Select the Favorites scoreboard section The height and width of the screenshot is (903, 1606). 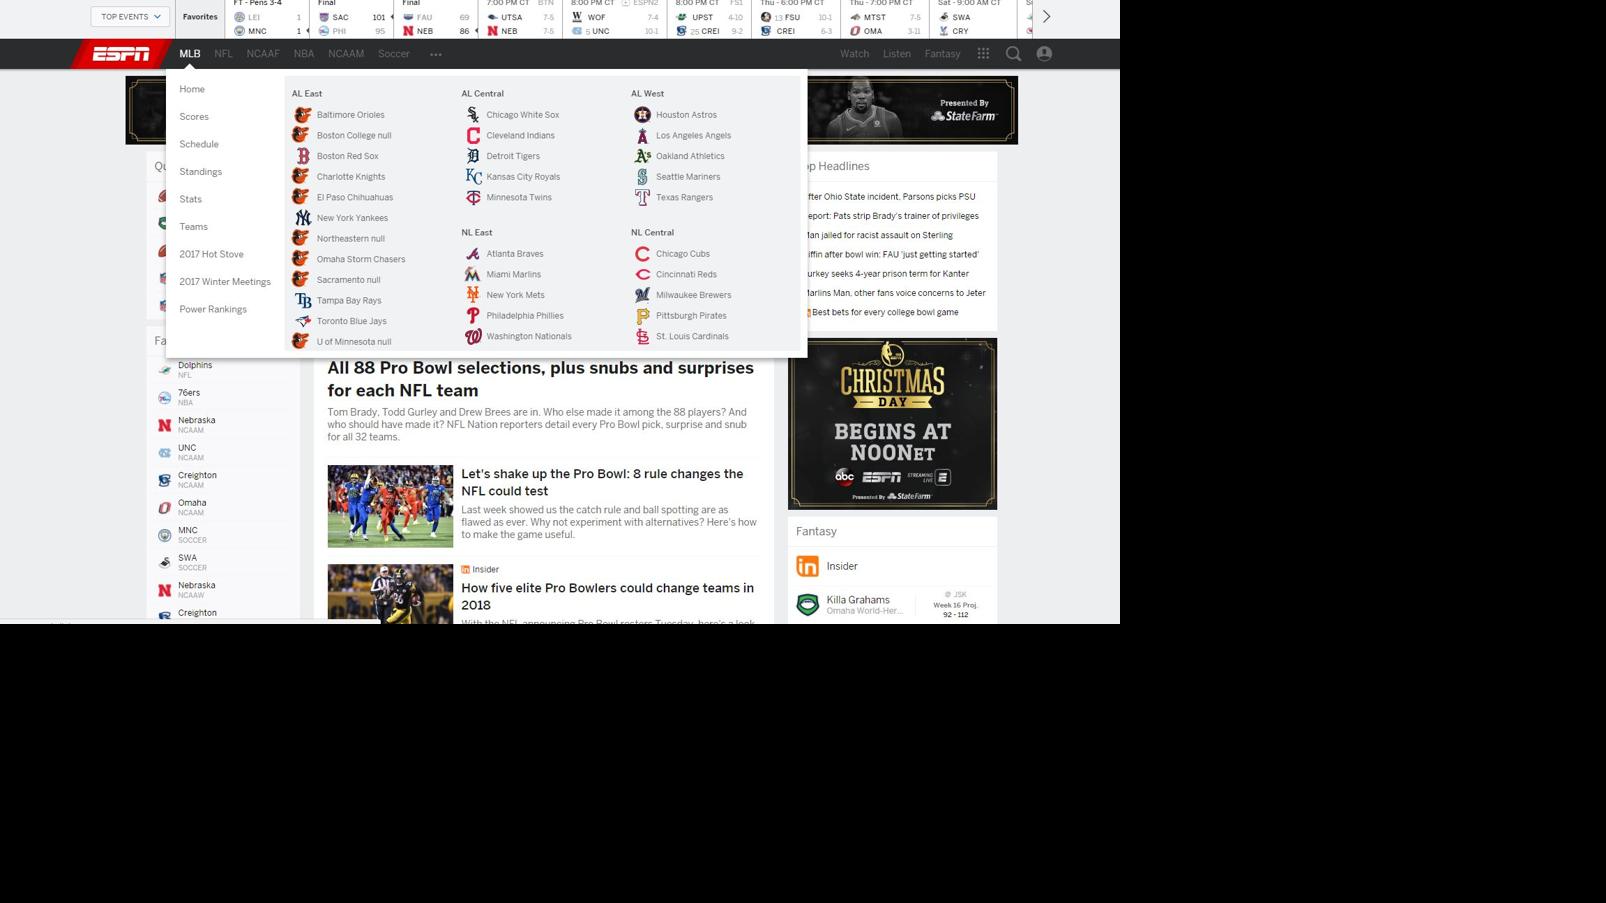[200, 17]
